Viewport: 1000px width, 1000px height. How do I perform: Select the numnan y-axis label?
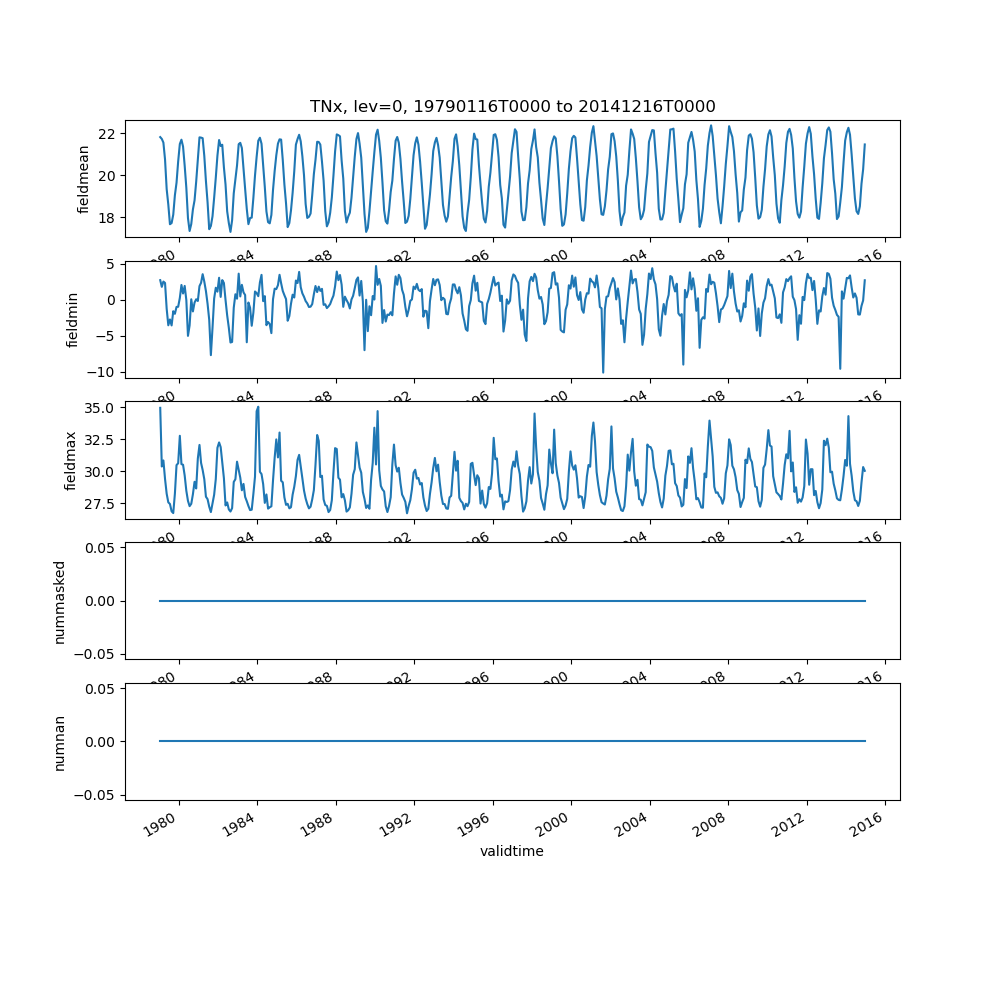coord(59,742)
